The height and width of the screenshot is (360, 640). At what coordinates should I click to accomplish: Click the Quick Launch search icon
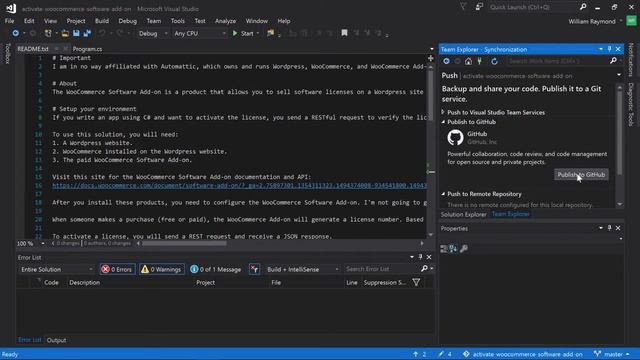pyautogui.click(x=583, y=7)
